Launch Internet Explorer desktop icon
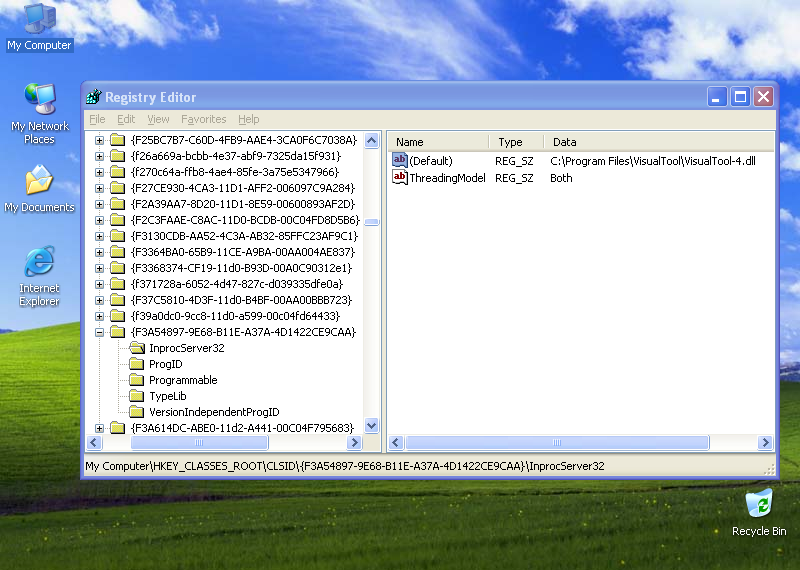The height and width of the screenshot is (570, 800). point(39,276)
